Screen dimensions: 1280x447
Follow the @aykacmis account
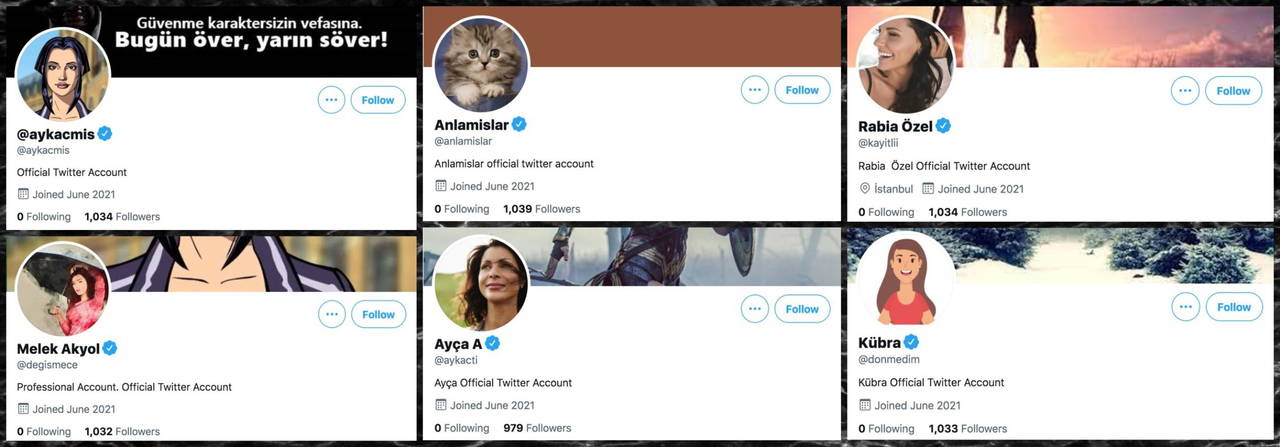pos(378,100)
